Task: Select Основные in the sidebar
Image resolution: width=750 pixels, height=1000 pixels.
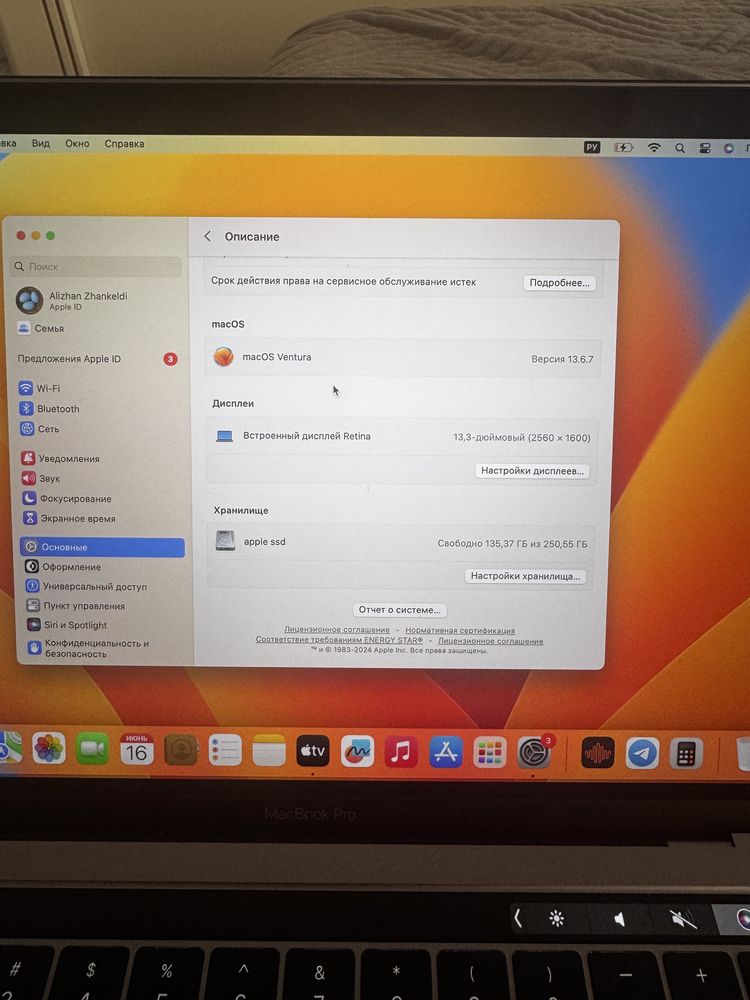Action: click(102, 547)
